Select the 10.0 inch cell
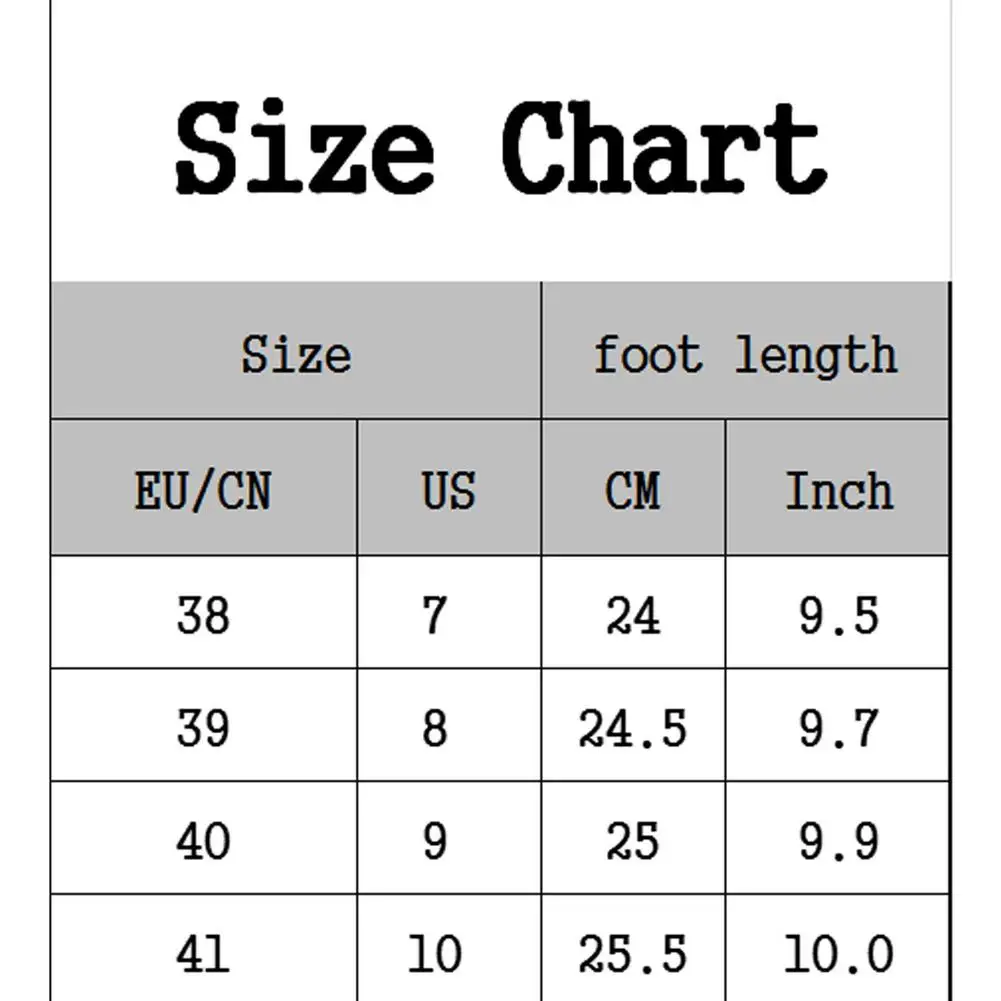 pos(838,952)
